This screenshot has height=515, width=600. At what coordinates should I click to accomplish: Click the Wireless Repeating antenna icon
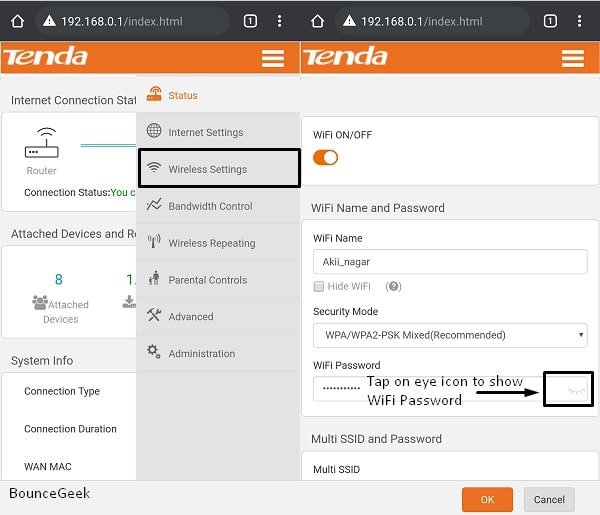(154, 241)
